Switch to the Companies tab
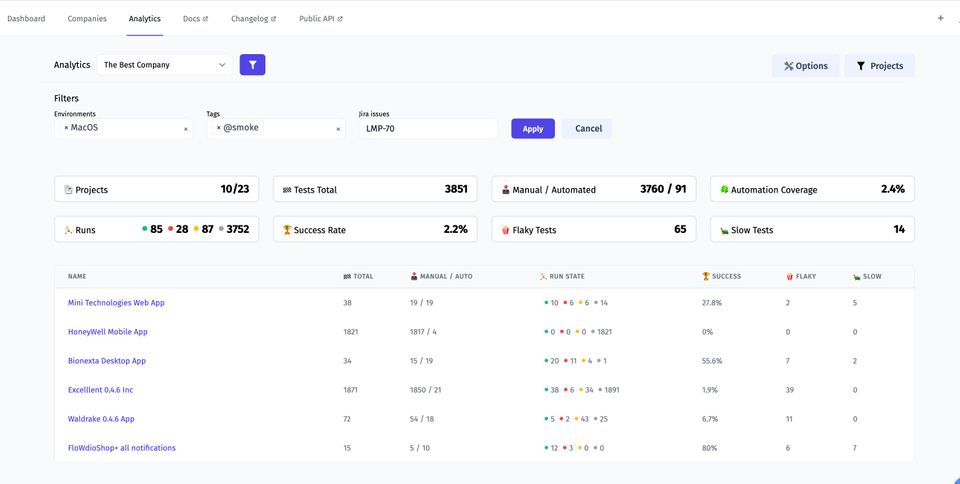 pos(87,19)
